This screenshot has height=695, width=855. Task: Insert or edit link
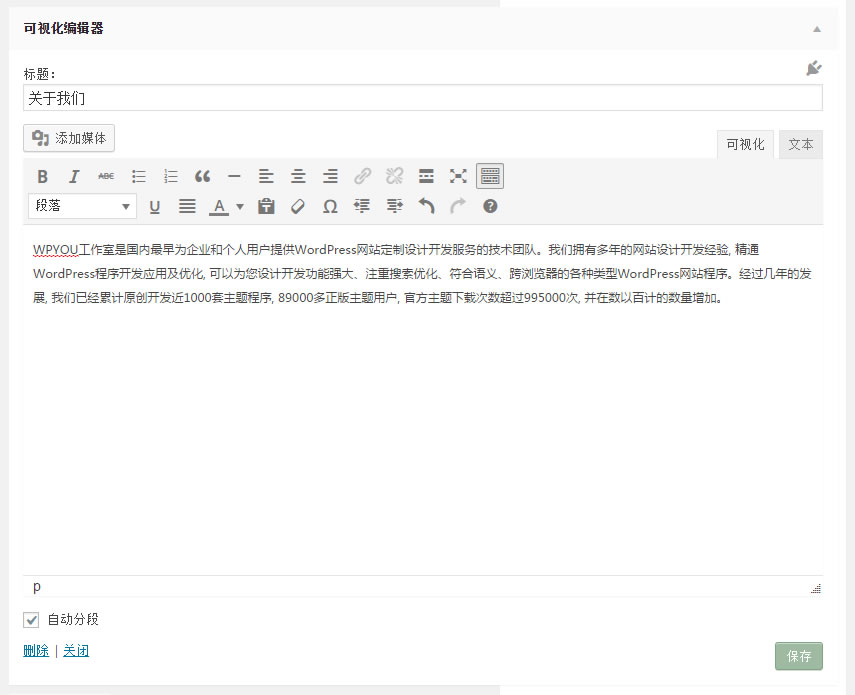point(362,176)
